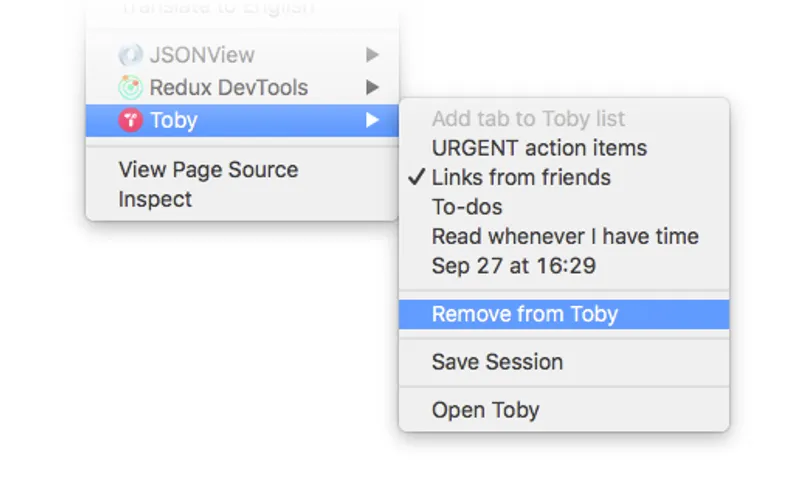Select the To-dos list
Screen dimensions: 800x493
467,207
